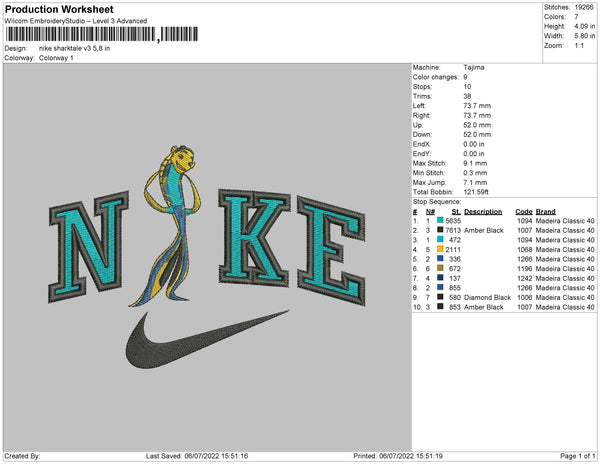Select the Max Jump value 7.1 mm
Screen dimensions: 600x464
pyautogui.click(x=475, y=182)
